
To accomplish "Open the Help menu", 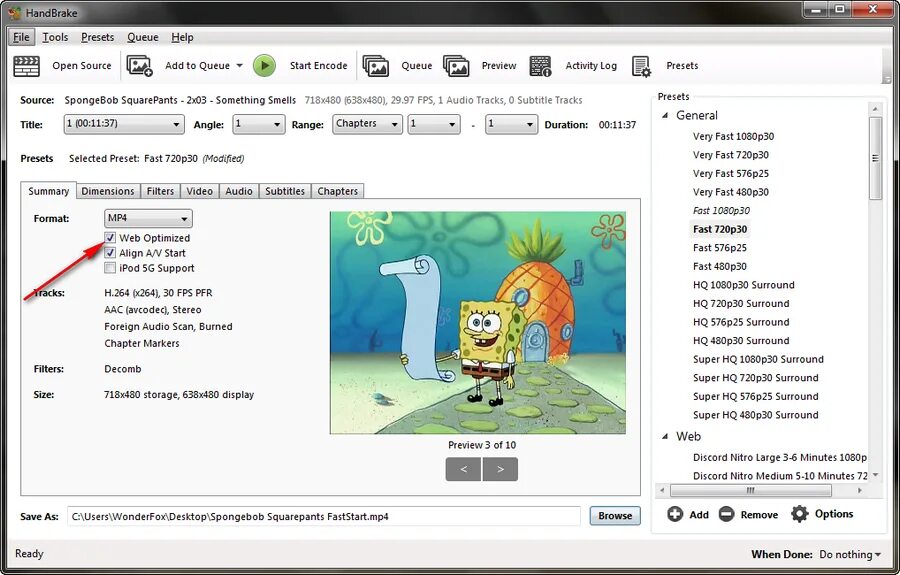I will (x=183, y=37).
